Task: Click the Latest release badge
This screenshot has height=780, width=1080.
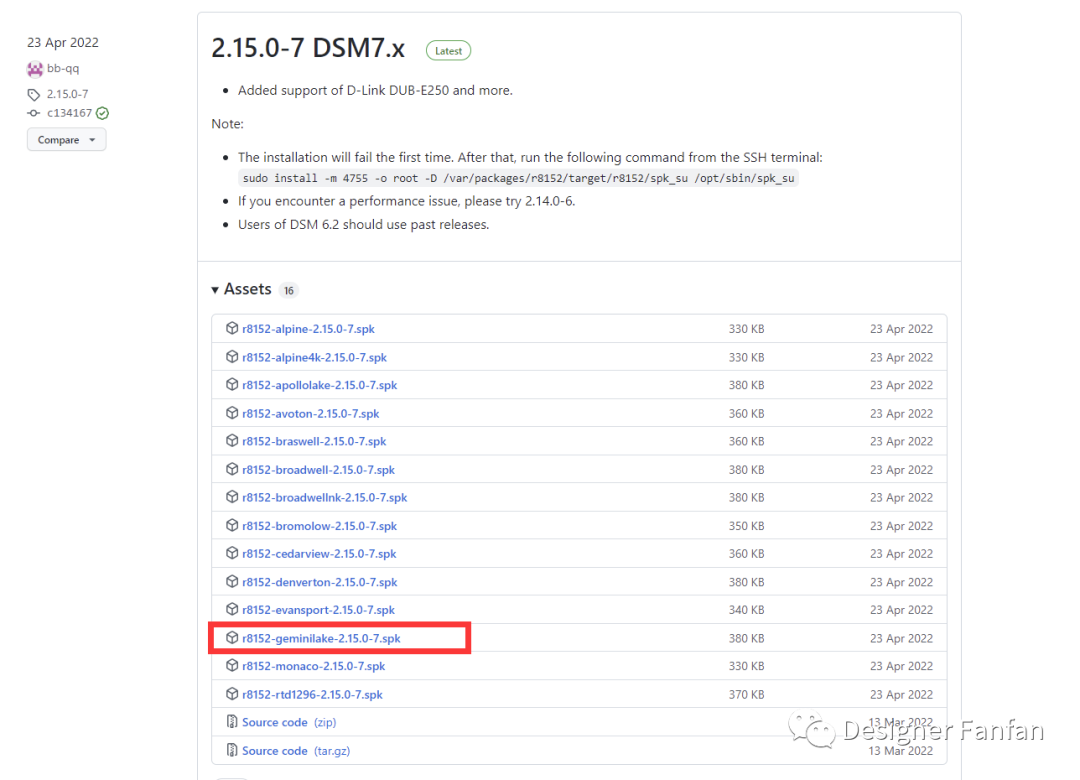Action: coord(448,50)
